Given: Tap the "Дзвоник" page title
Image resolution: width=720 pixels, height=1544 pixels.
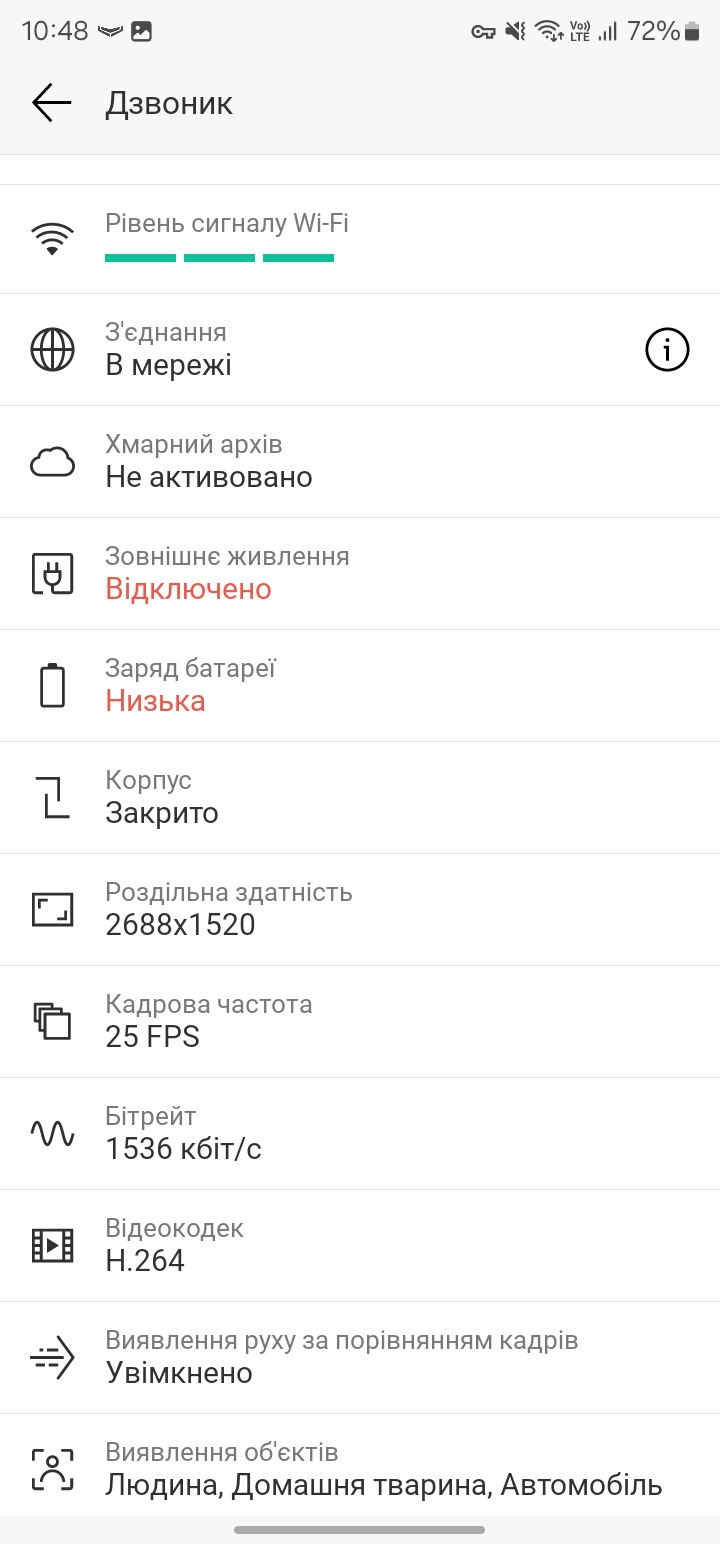Looking at the screenshot, I should coord(169,104).
